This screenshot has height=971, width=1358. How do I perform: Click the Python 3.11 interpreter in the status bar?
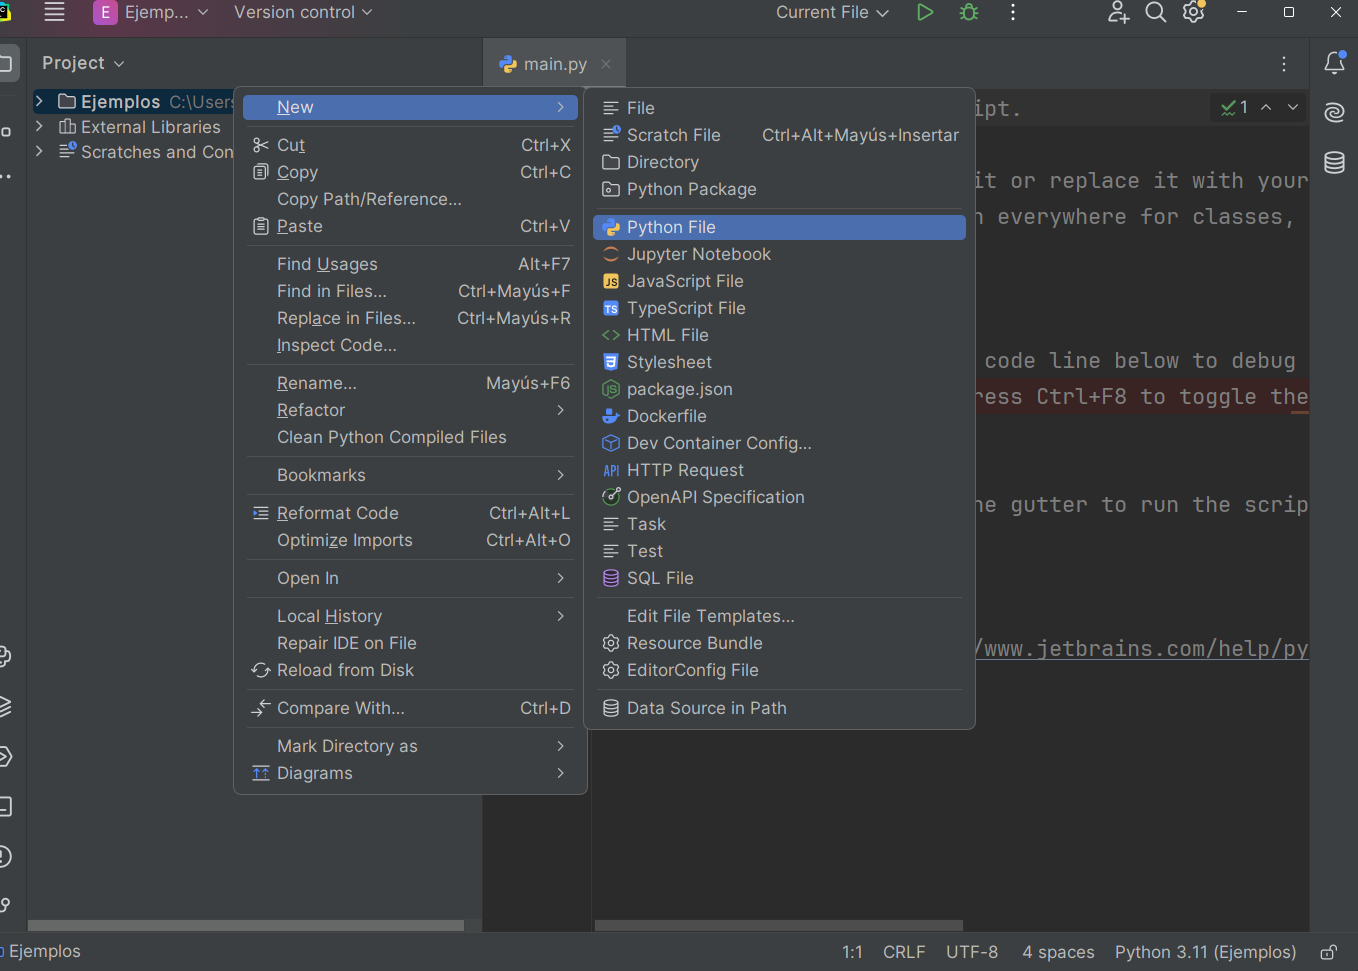click(x=1205, y=952)
